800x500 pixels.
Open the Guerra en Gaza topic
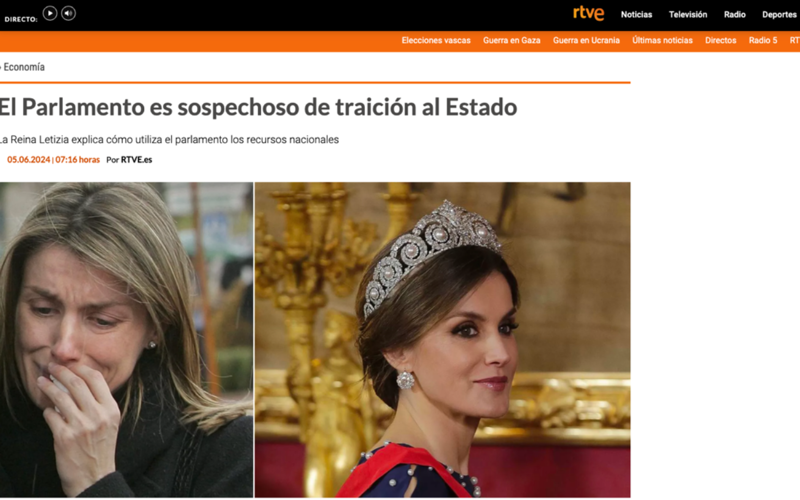511,40
